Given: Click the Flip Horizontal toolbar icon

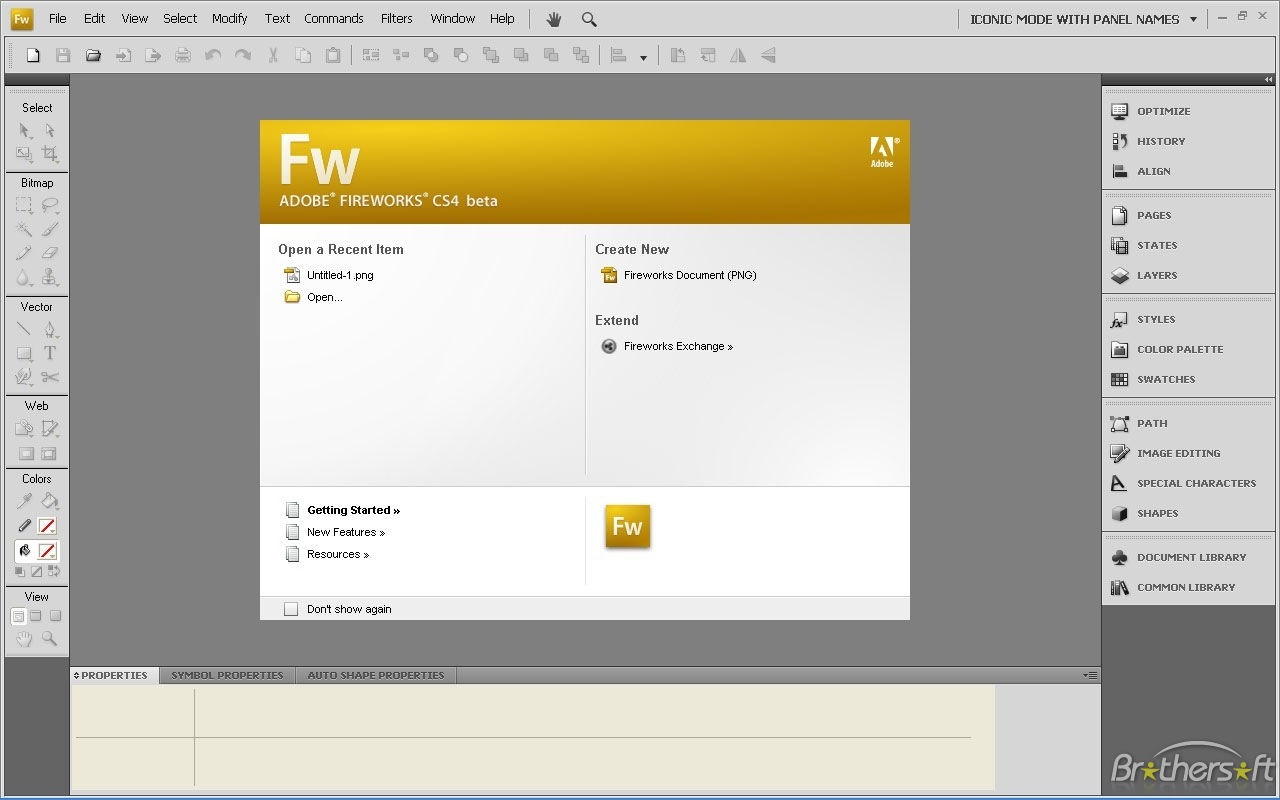Looking at the screenshot, I should point(738,56).
